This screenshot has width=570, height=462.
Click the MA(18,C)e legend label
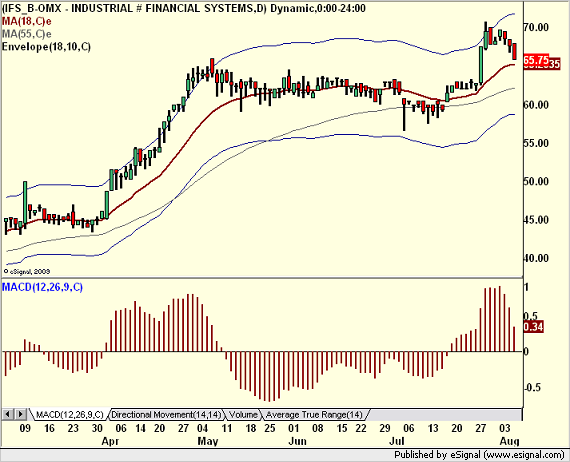coord(27,21)
